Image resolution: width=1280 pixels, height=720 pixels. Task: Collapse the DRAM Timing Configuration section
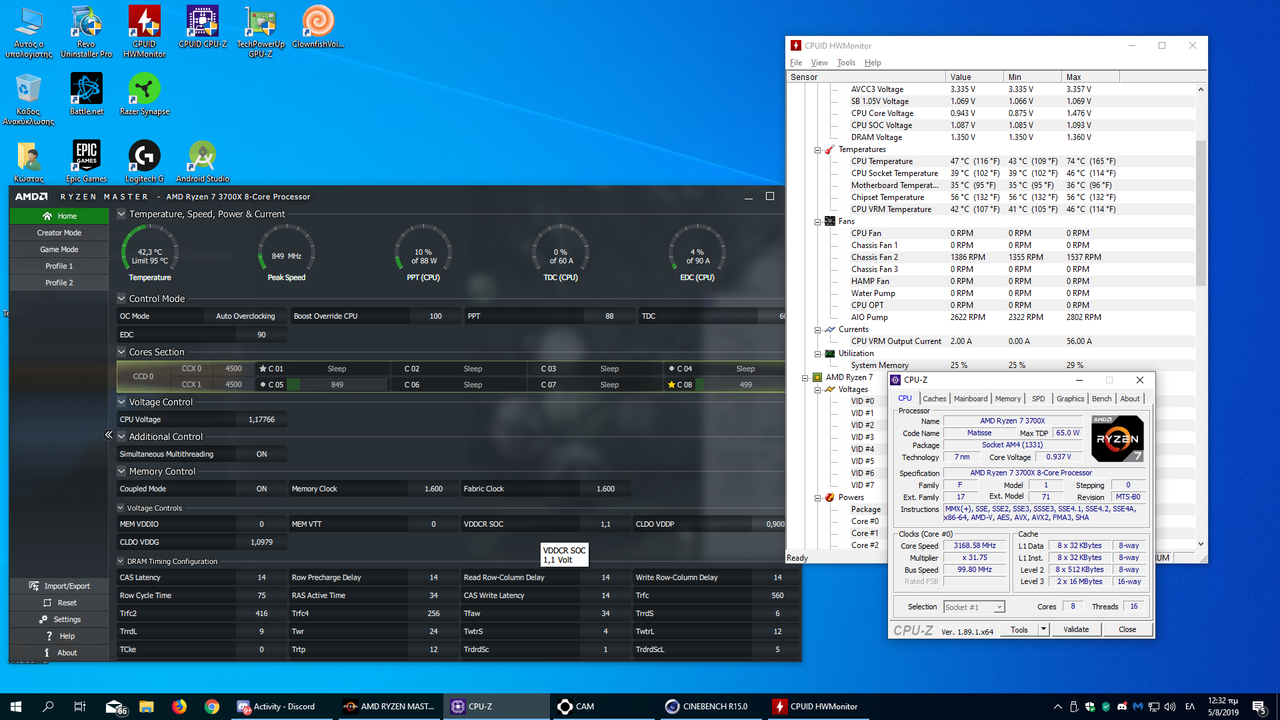point(121,561)
